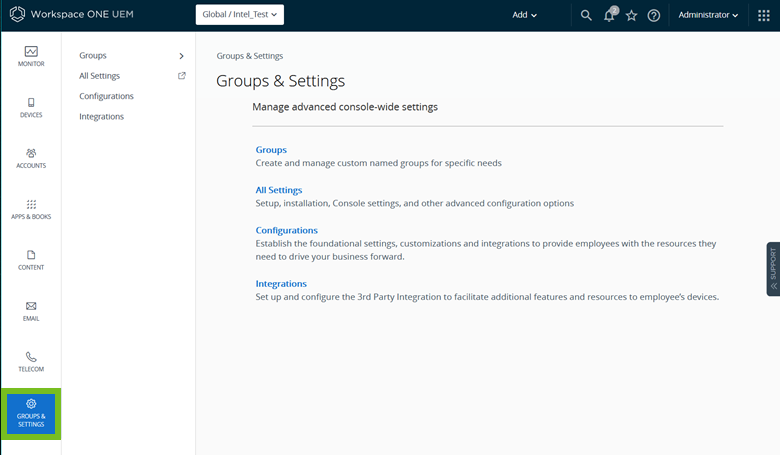
Task: Click the All Settings external link icon
Action: click(x=182, y=76)
